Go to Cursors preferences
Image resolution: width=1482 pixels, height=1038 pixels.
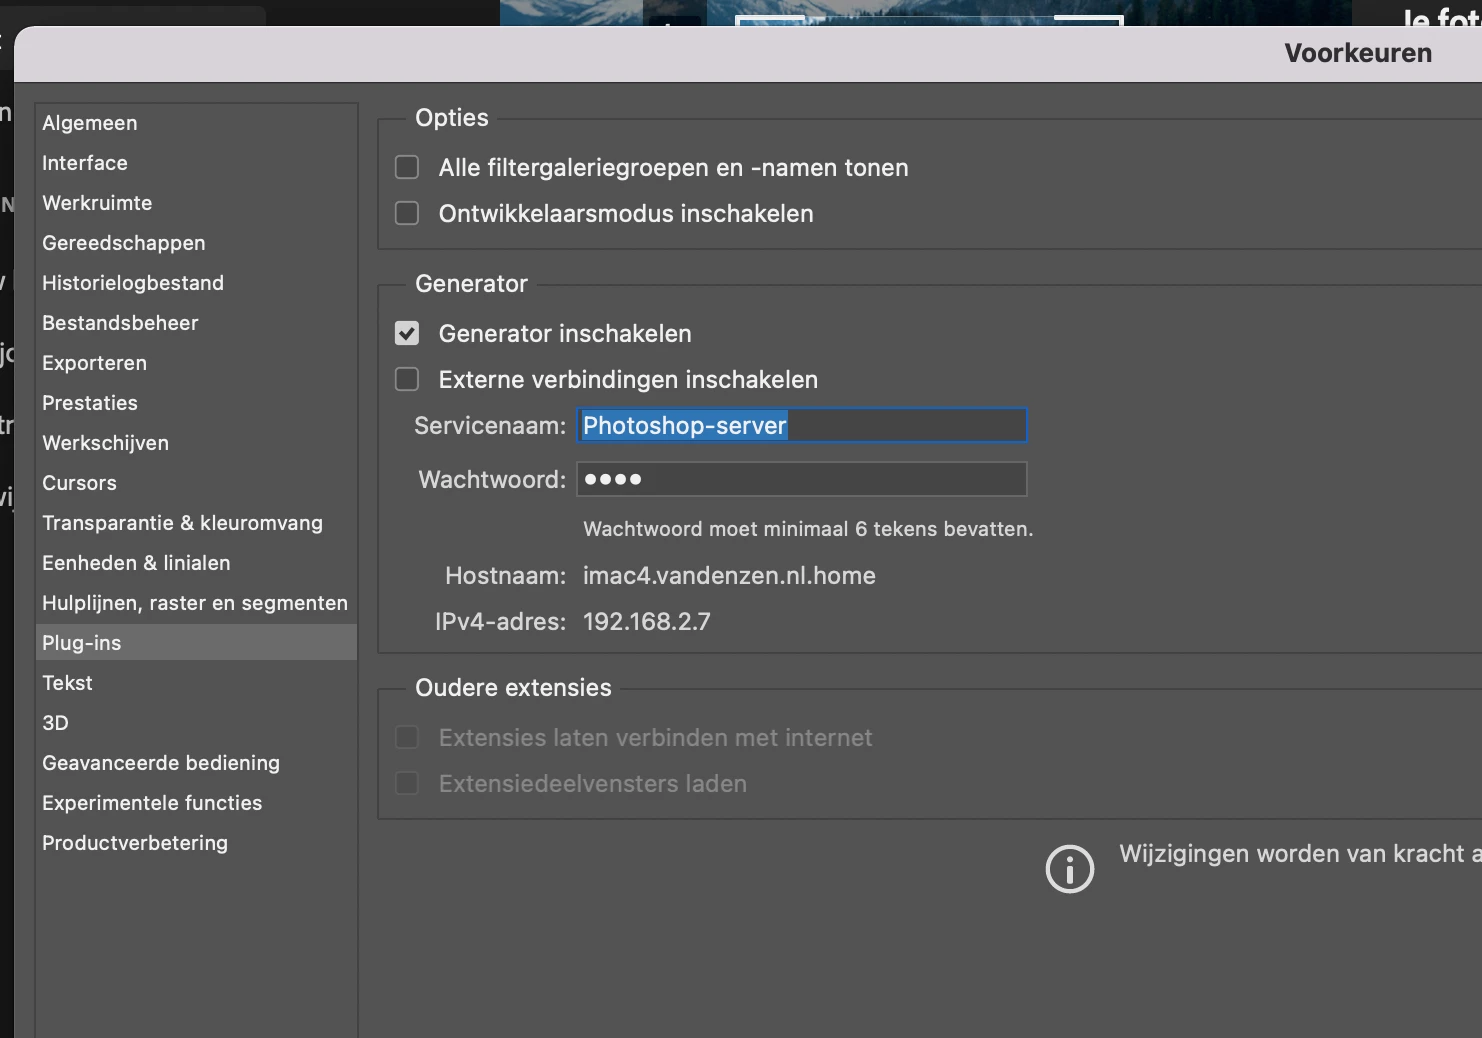pos(196,483)
